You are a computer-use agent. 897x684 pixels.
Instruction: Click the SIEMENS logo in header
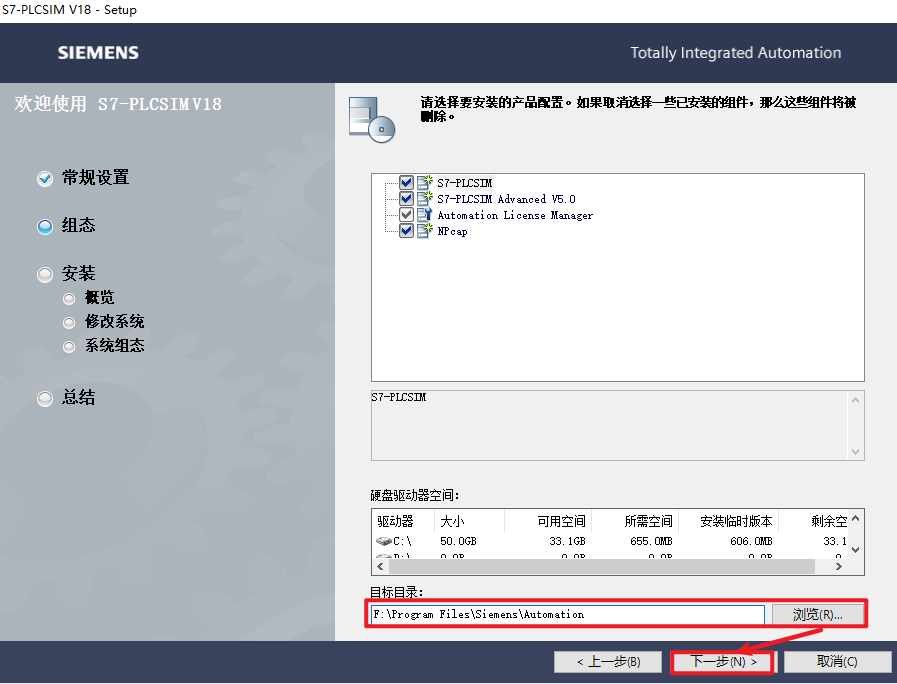click(98, 53)
